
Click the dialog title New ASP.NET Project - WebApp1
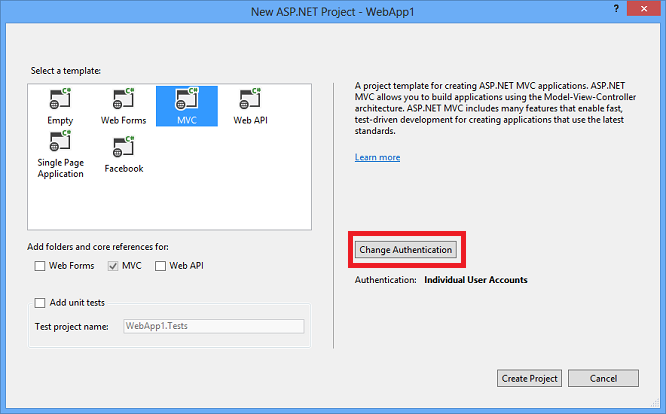[x=332, y=12]
